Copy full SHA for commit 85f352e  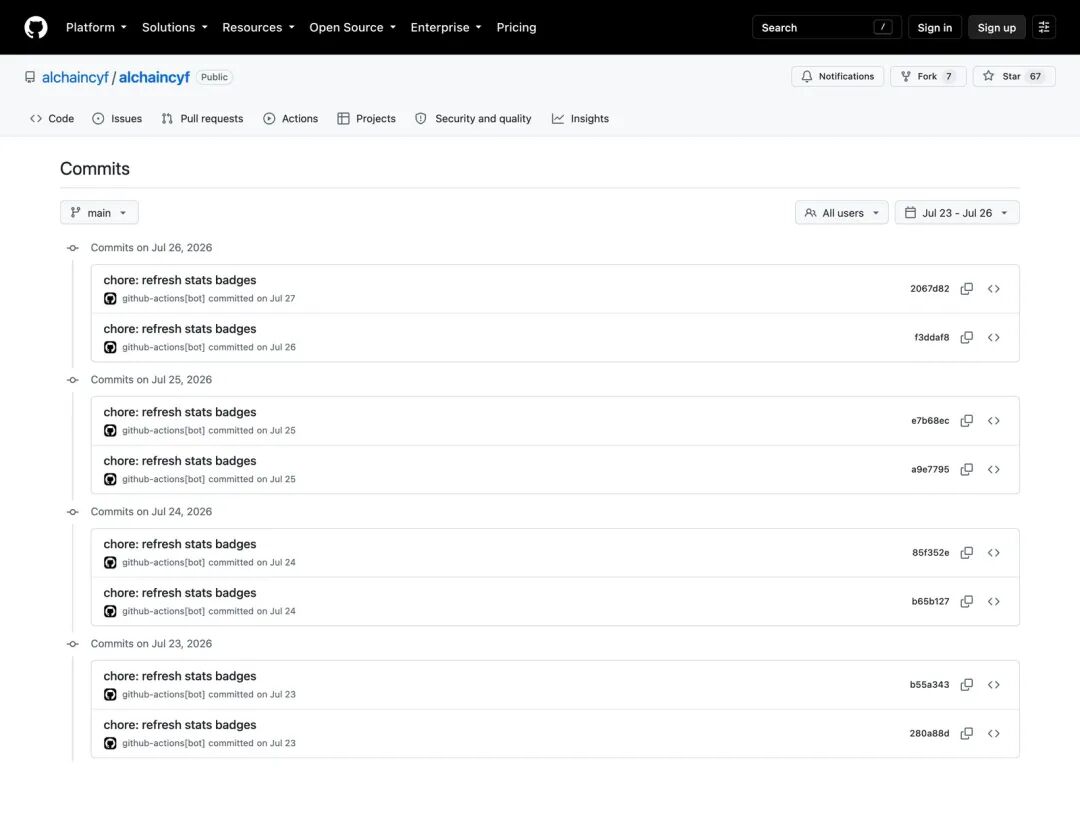click(966, 553)
